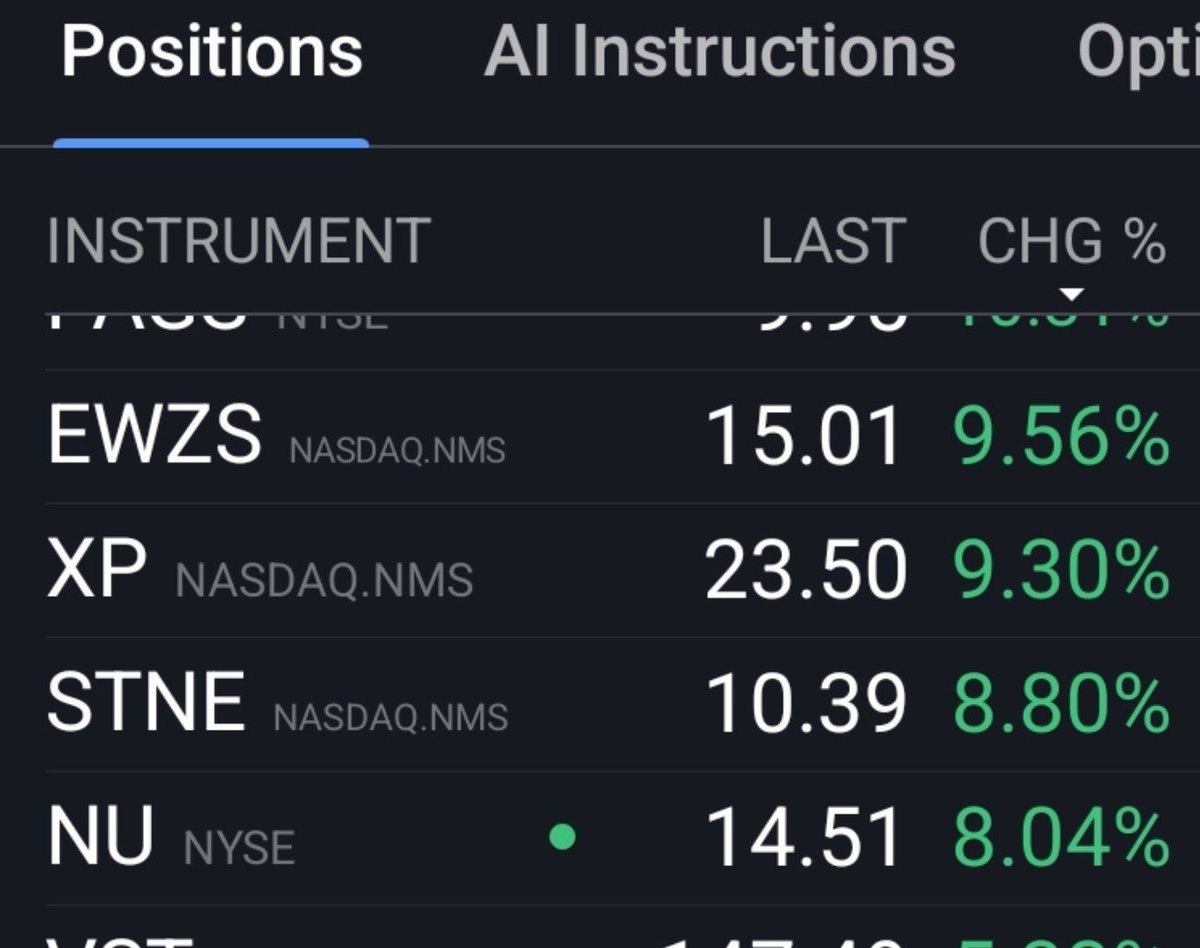Open the Positions tab
Viewport: 1200px width, 948px height.
pos(211,51)
